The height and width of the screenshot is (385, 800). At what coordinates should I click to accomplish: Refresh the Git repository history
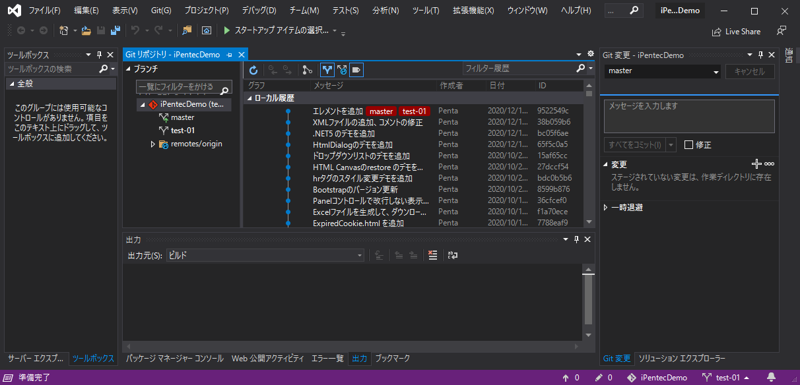(x=254, y=69)
